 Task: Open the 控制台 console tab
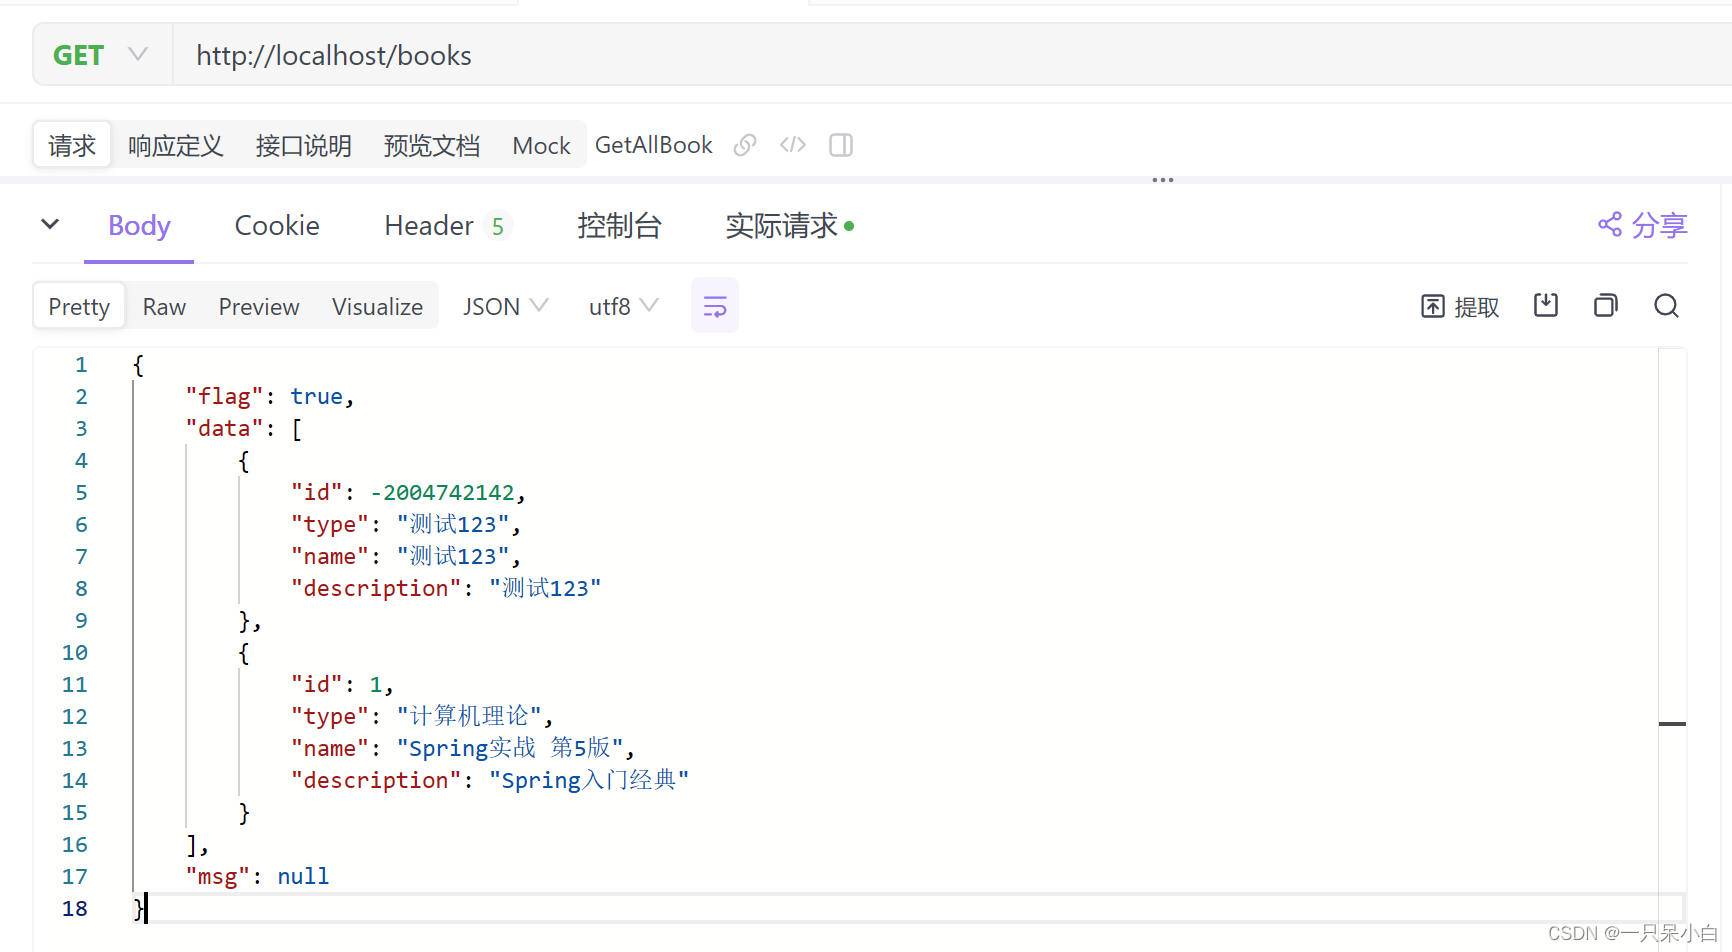coord(620,225)
